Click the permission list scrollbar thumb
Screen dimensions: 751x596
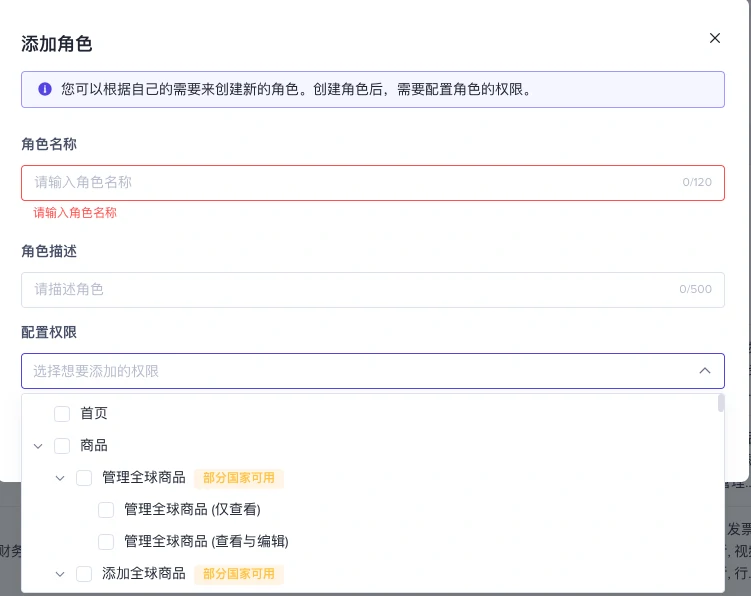coord(721,404)
